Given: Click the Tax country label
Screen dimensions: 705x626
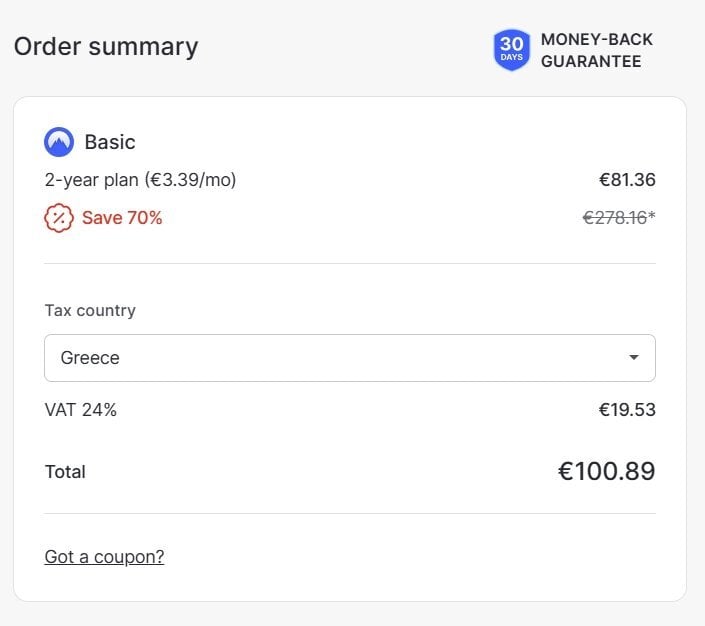Looking at the screenshot, I should (90, 311).
